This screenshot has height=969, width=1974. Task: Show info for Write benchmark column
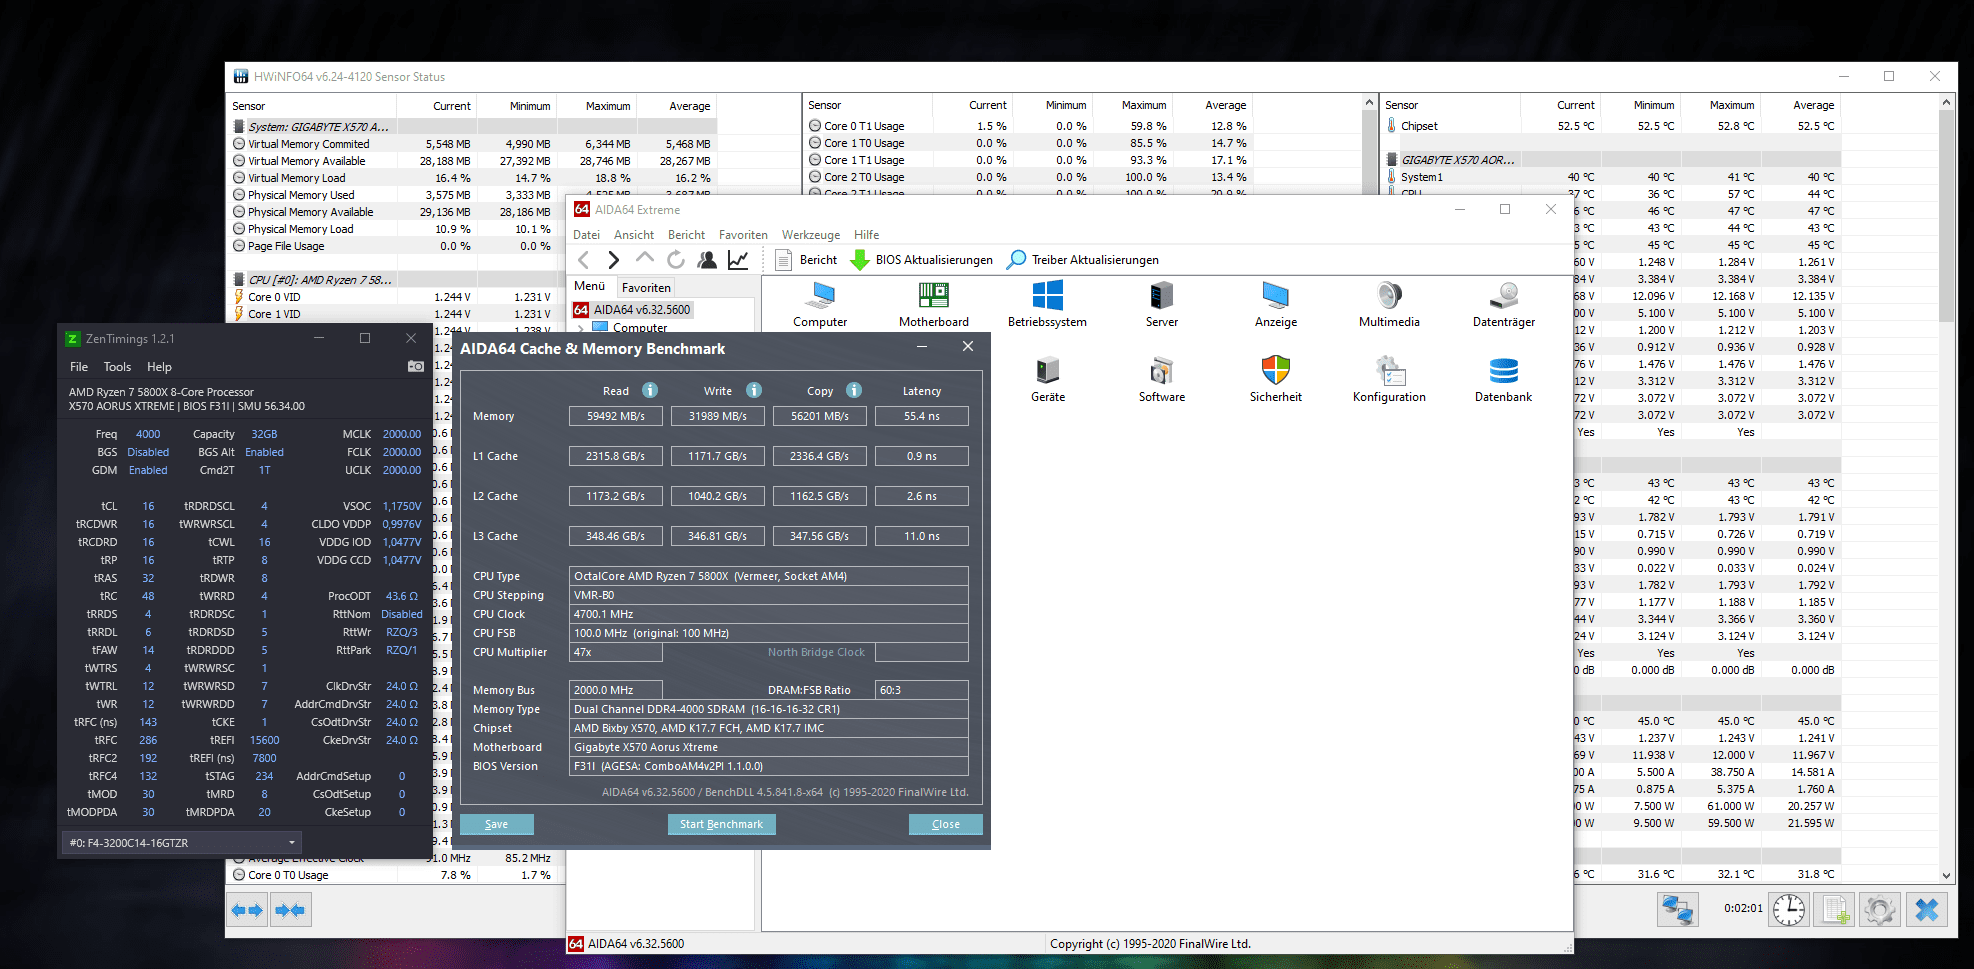(754, 390)
